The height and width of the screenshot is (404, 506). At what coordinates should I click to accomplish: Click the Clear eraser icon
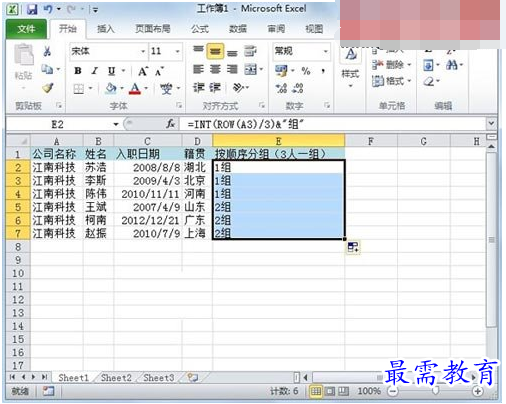429,81
